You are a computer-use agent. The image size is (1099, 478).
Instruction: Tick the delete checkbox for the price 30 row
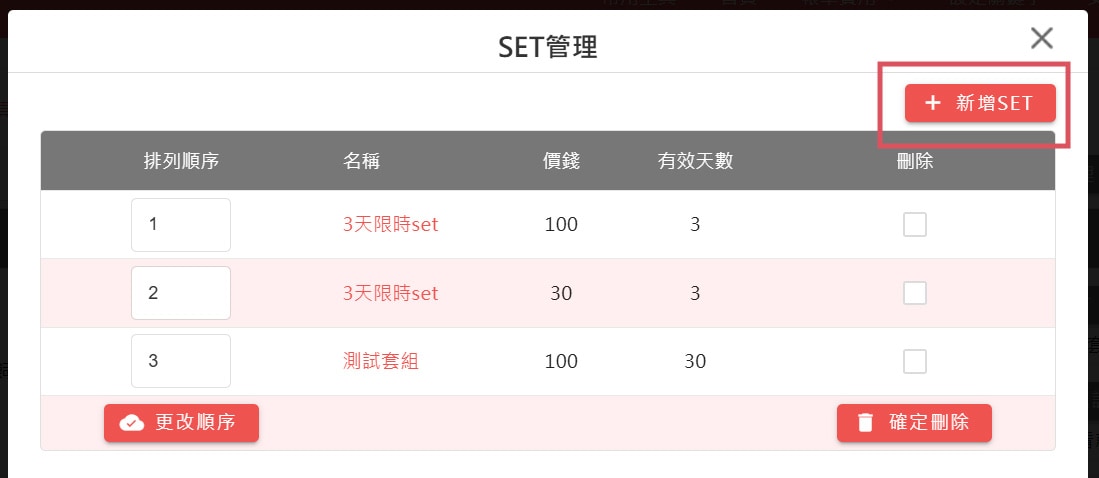coord(915,293)
